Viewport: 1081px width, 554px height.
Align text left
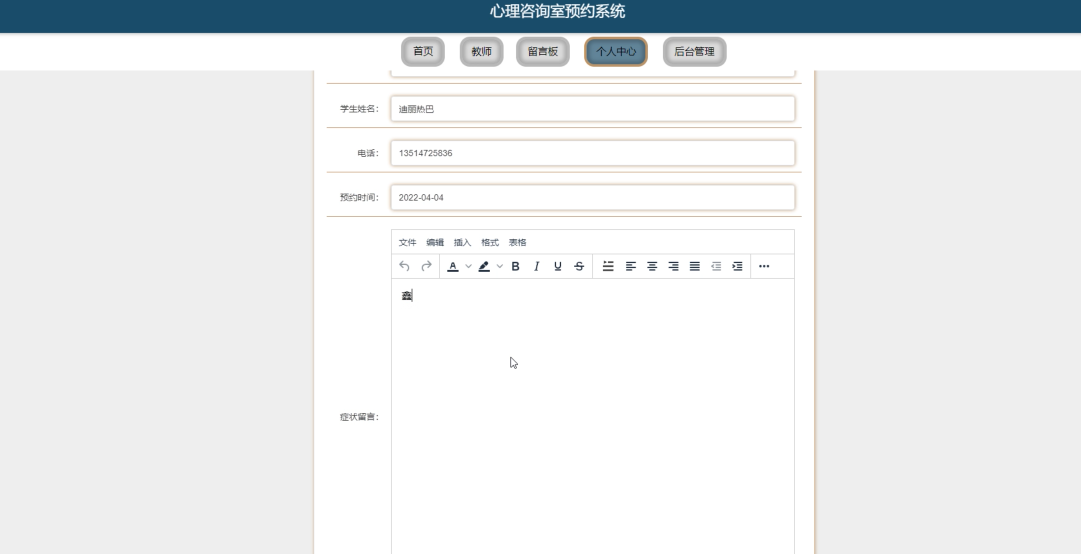(x=630, y=266)
